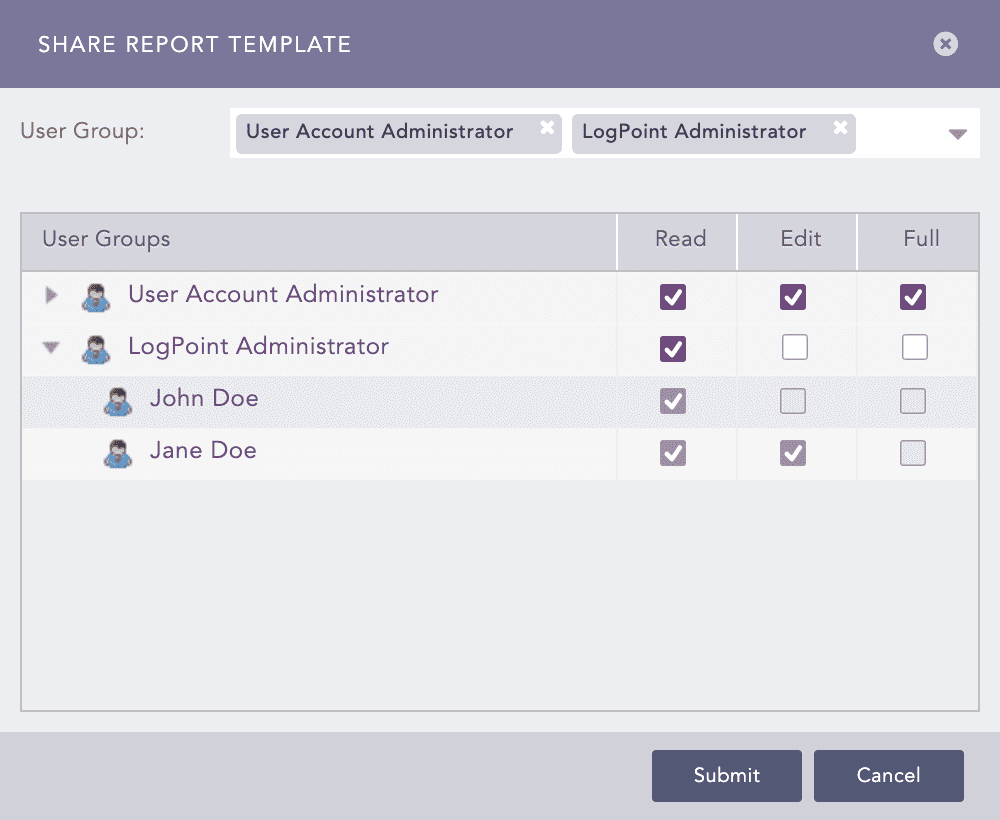The height and width of the screenshot is (820, 1000).
Task: Select the John Doe row
Action: click(300, 400)
